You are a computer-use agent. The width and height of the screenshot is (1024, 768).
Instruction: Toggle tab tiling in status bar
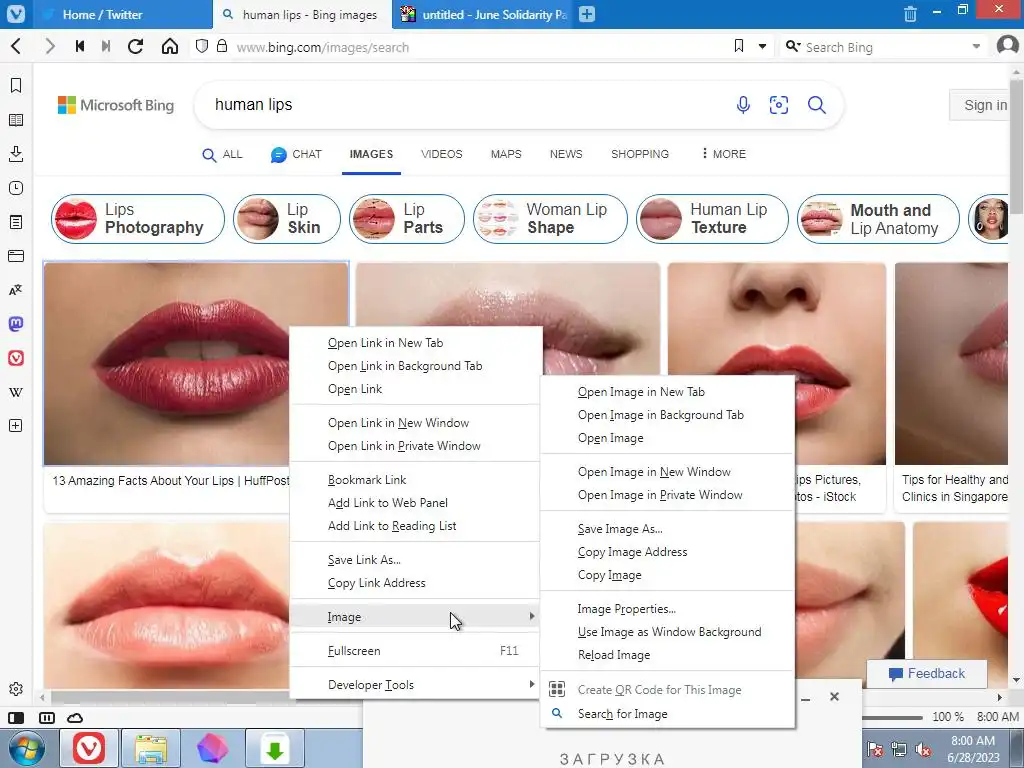pos(47,718)
